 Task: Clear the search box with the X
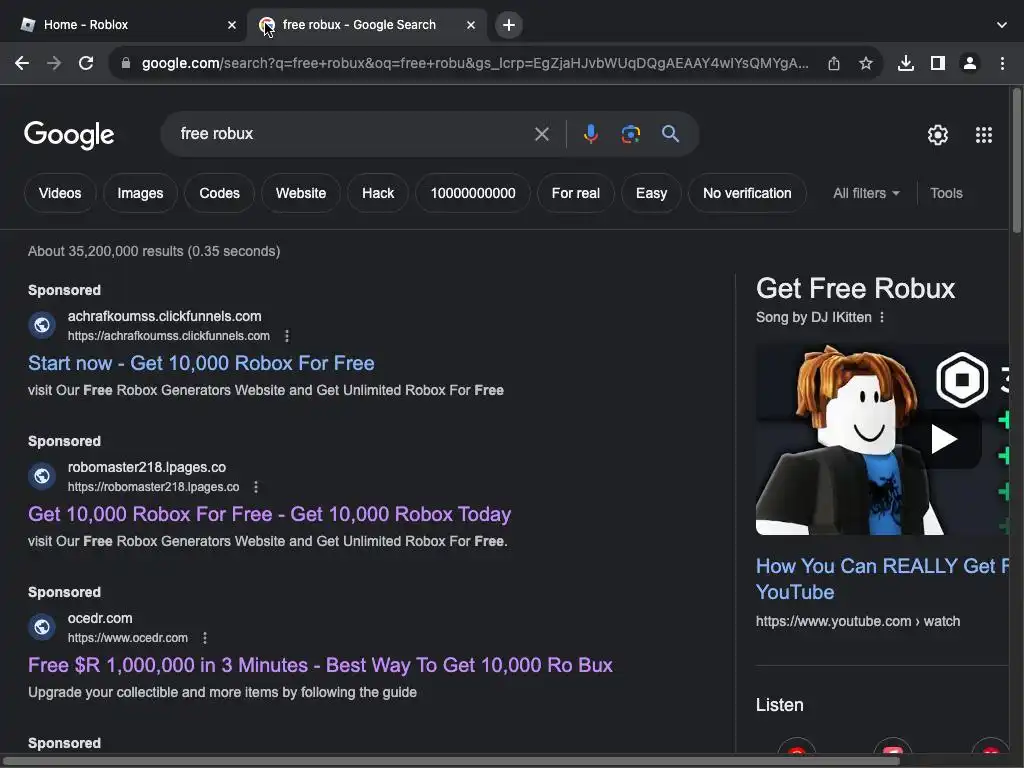[x=541, y=134]
